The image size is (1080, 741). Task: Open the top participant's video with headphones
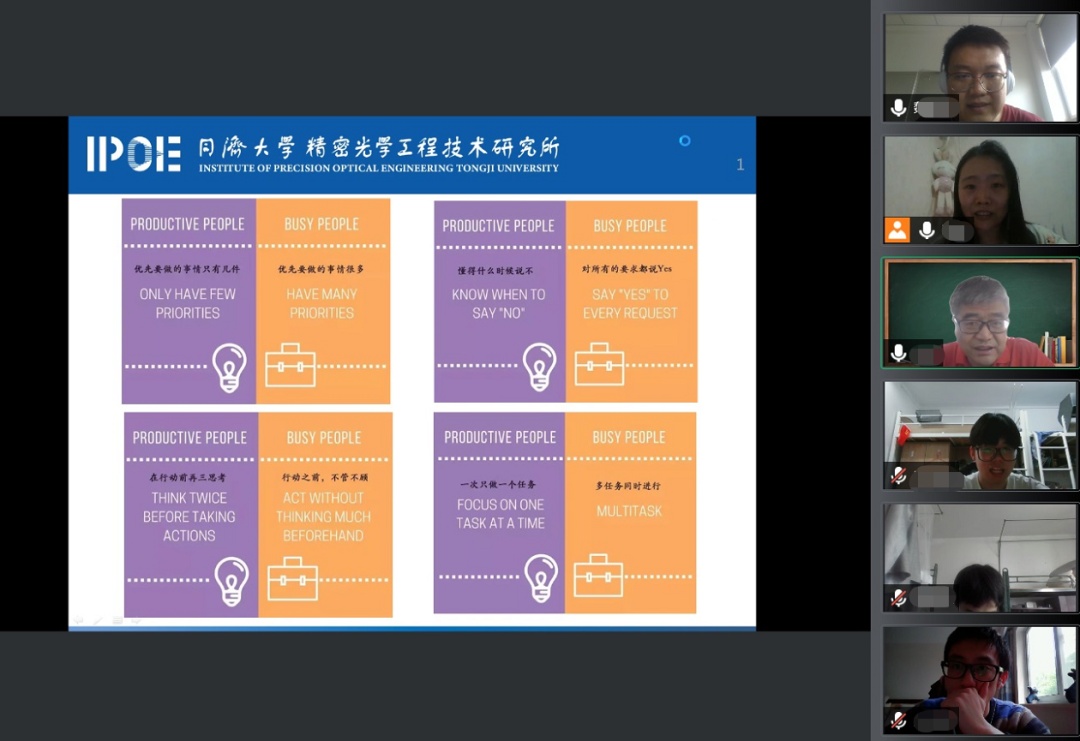point(980,65)
